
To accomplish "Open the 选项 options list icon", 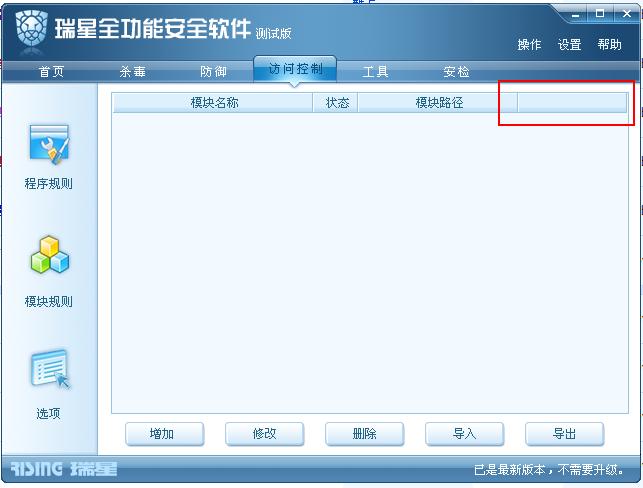I will (x=50, y=368).
